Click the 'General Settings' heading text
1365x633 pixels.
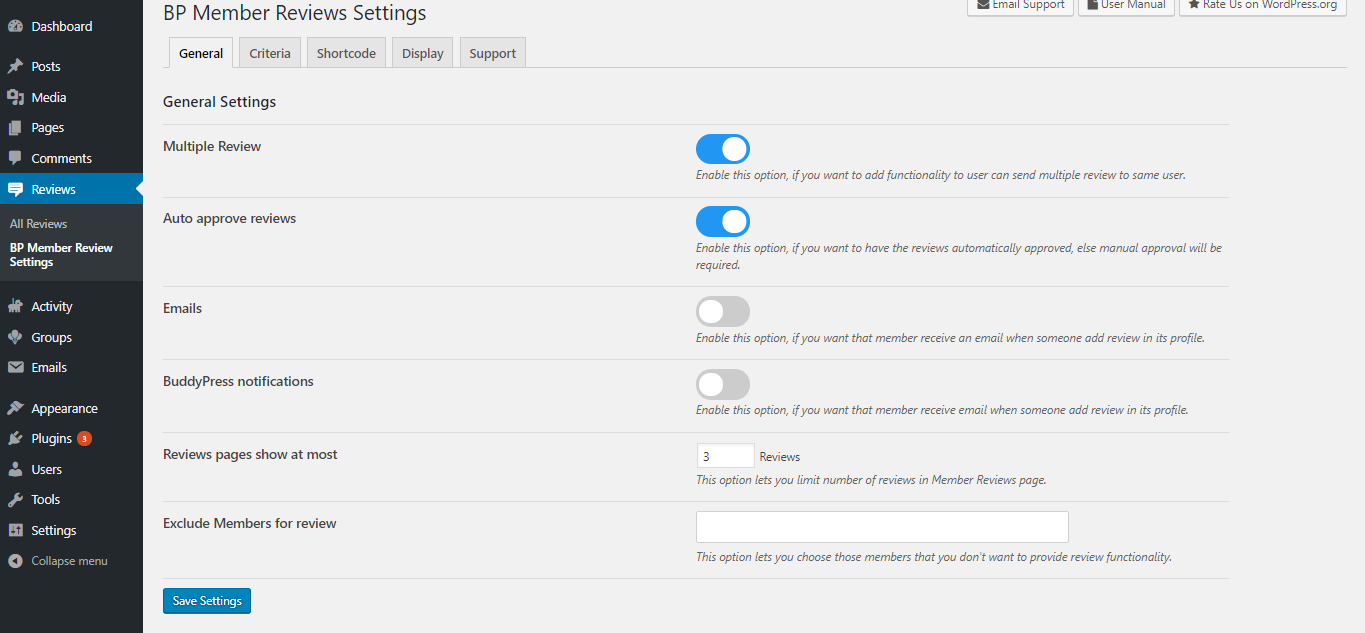pos(220,102)
